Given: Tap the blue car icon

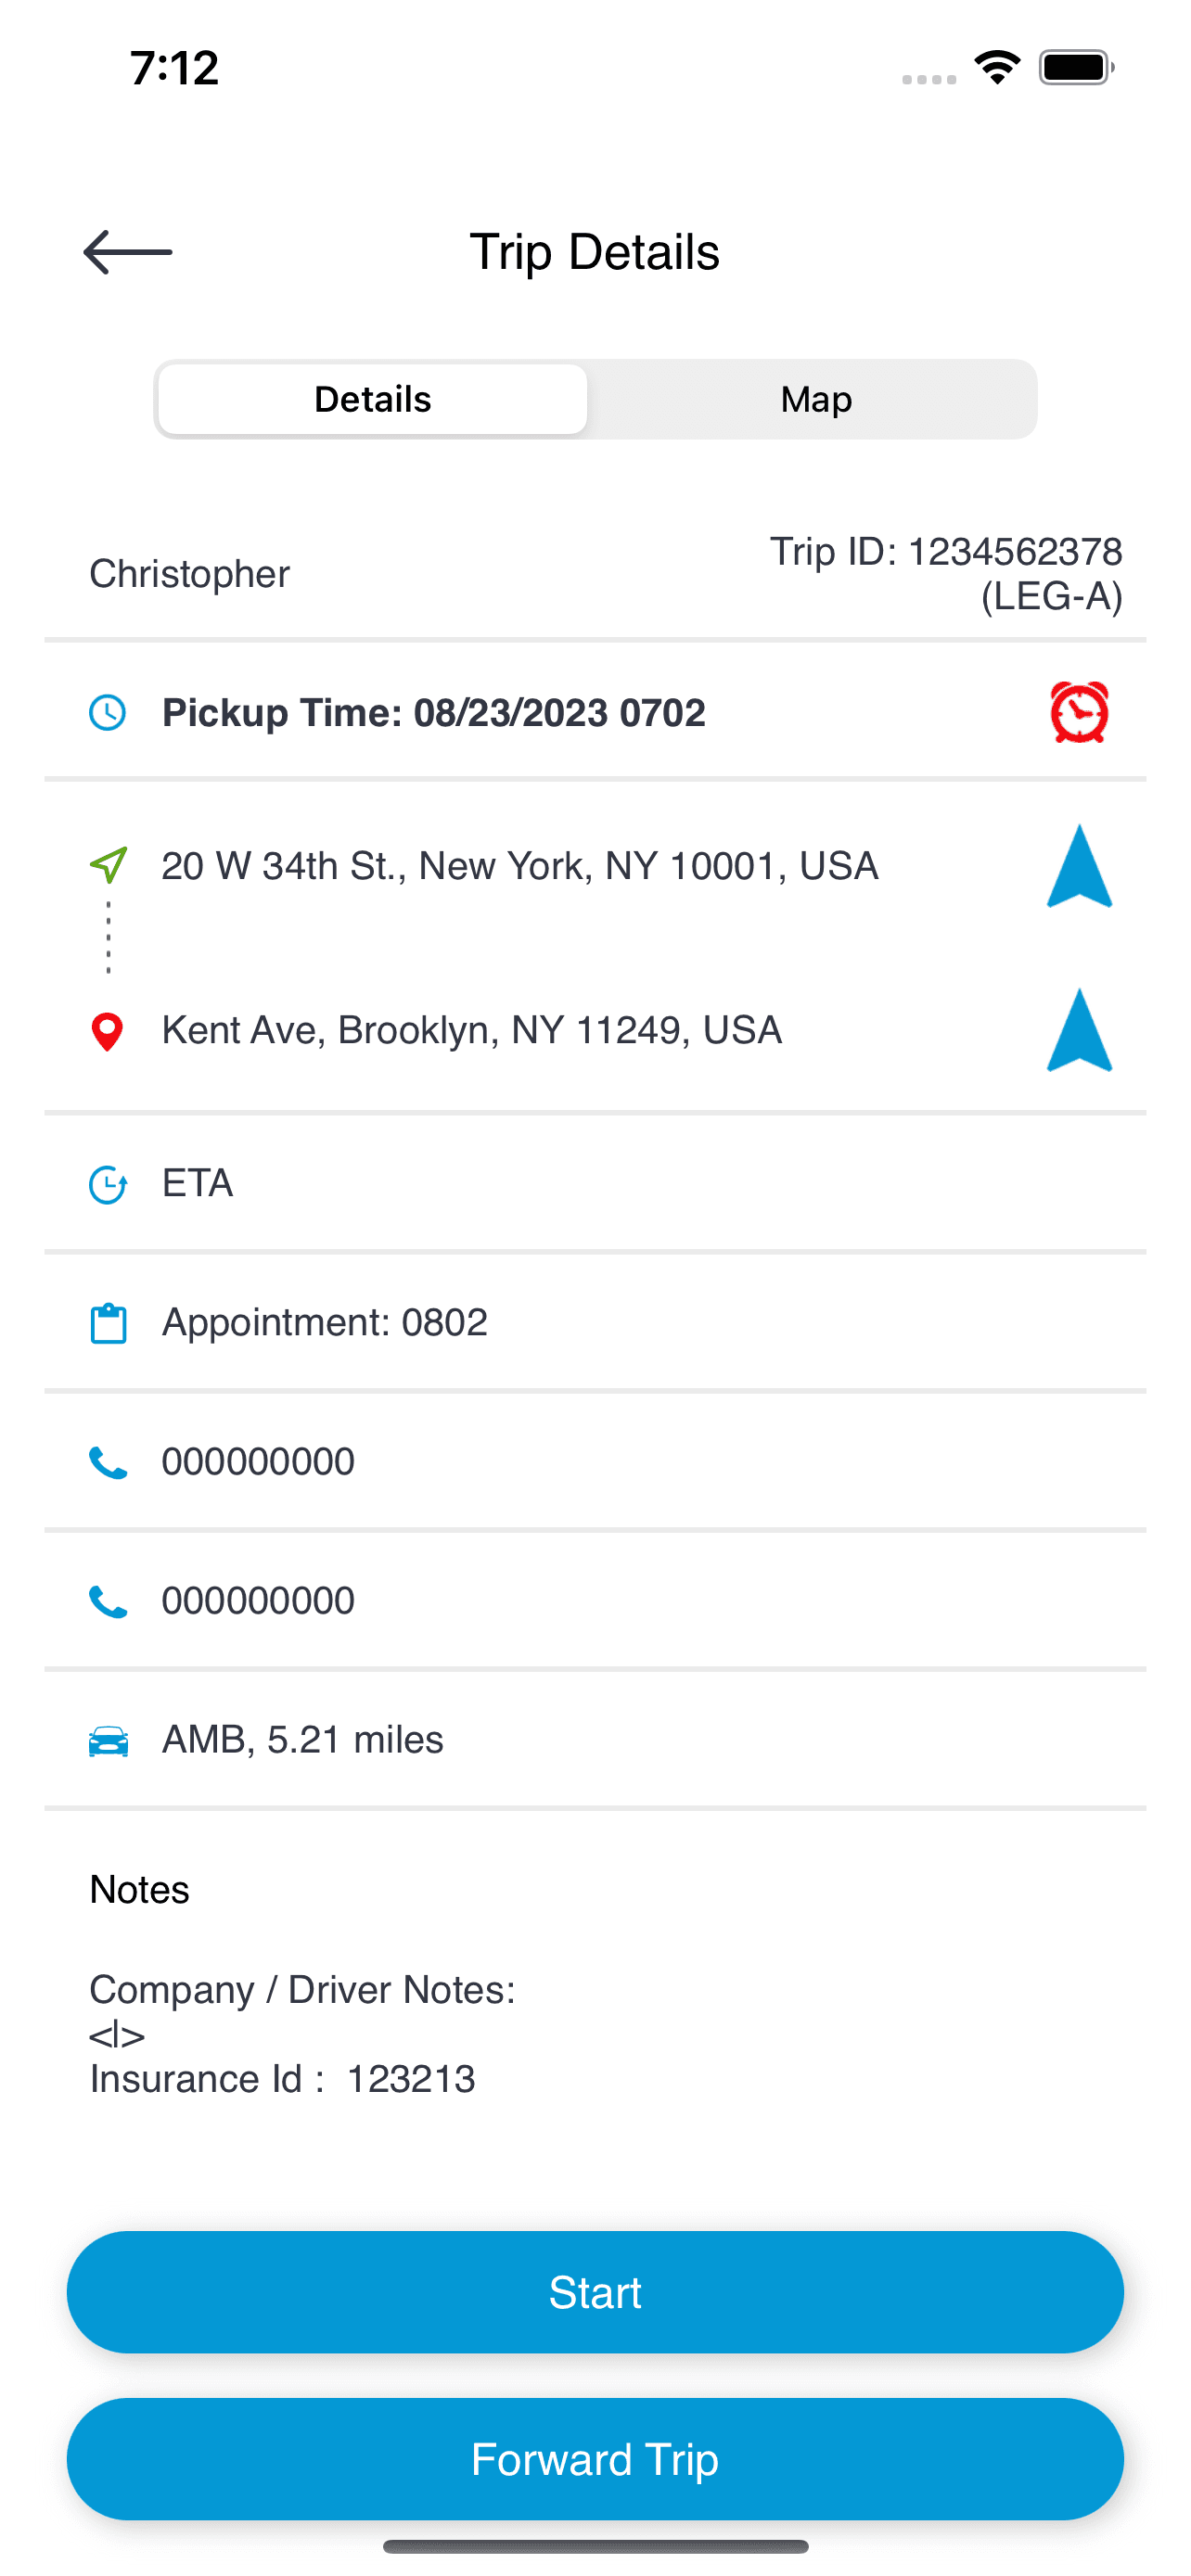Looking at the screenshot, I should point(108,1742).
